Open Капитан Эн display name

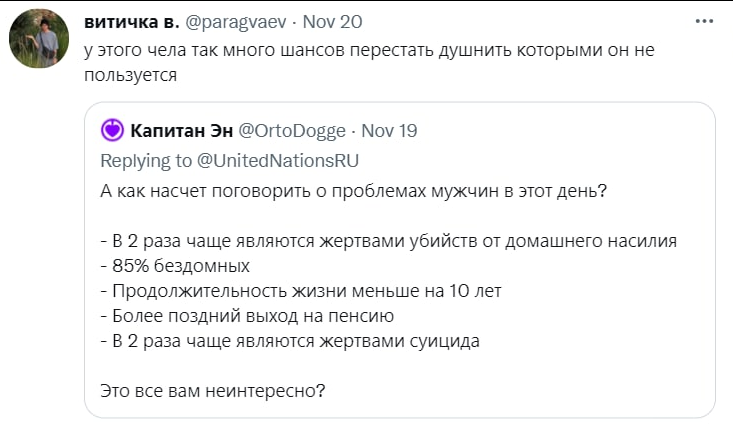click(179, 131)
